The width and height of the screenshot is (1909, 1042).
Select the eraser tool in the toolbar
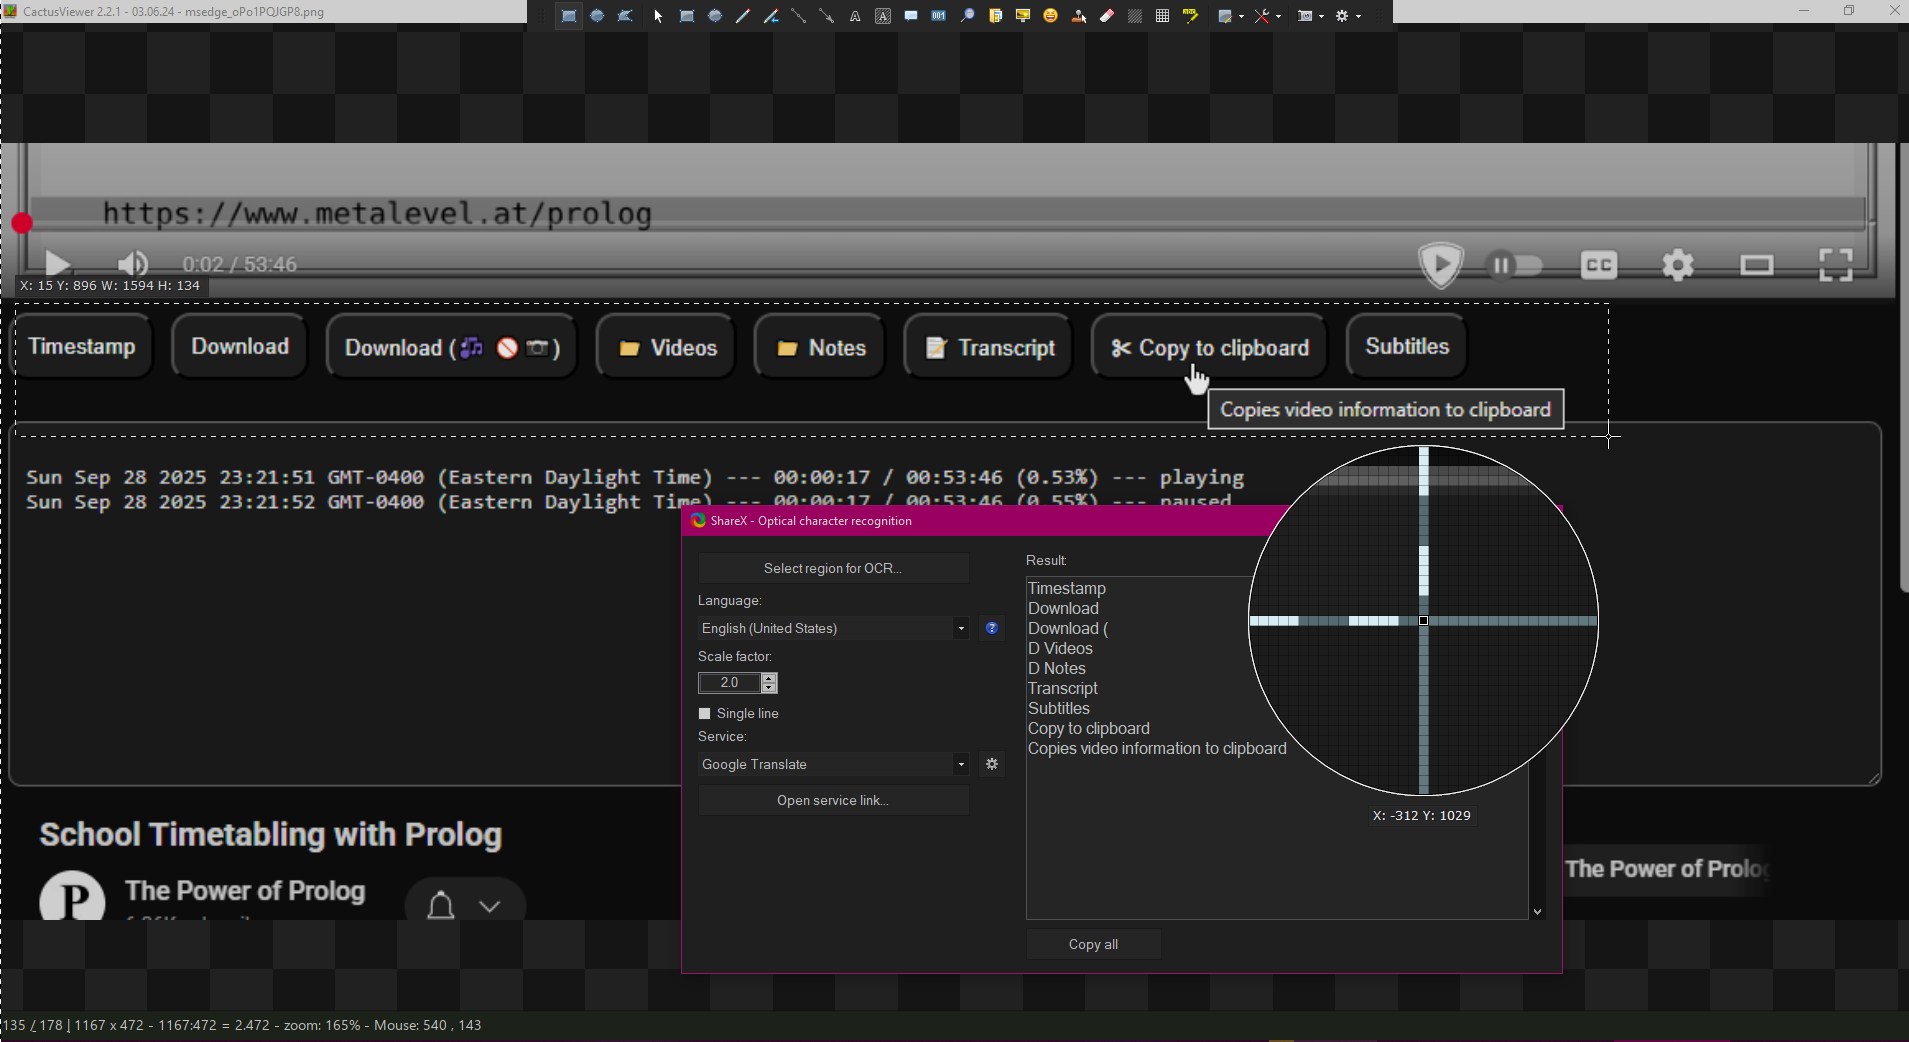pos(1107,16)
